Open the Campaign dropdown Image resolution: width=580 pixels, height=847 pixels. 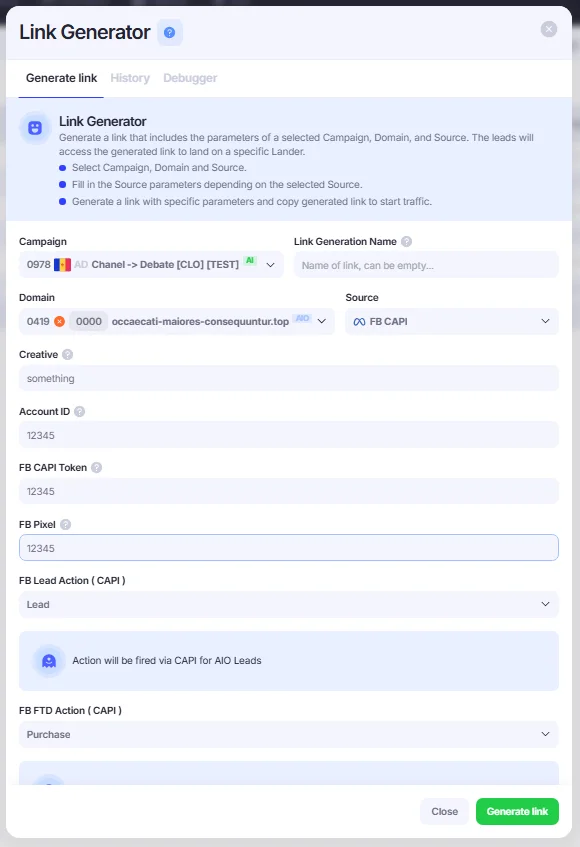point(151,265)
